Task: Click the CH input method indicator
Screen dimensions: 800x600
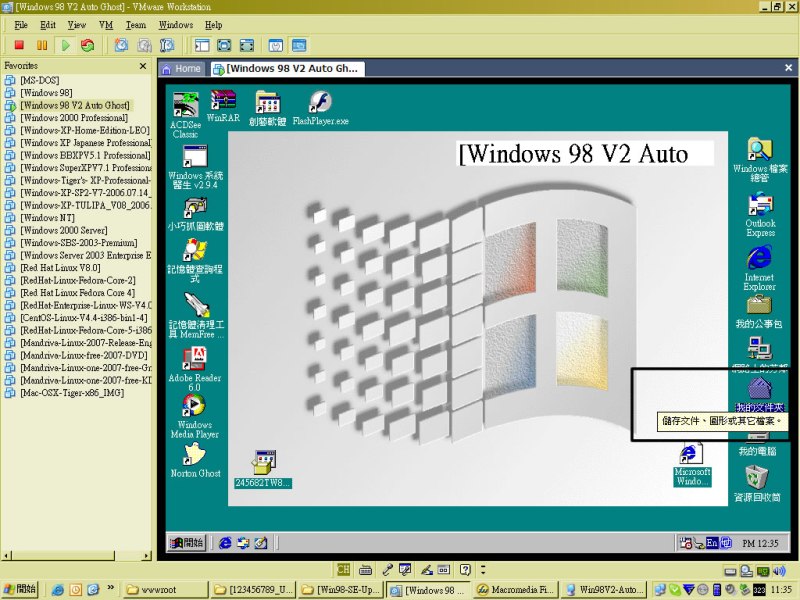Action: [x=343, y=569]
